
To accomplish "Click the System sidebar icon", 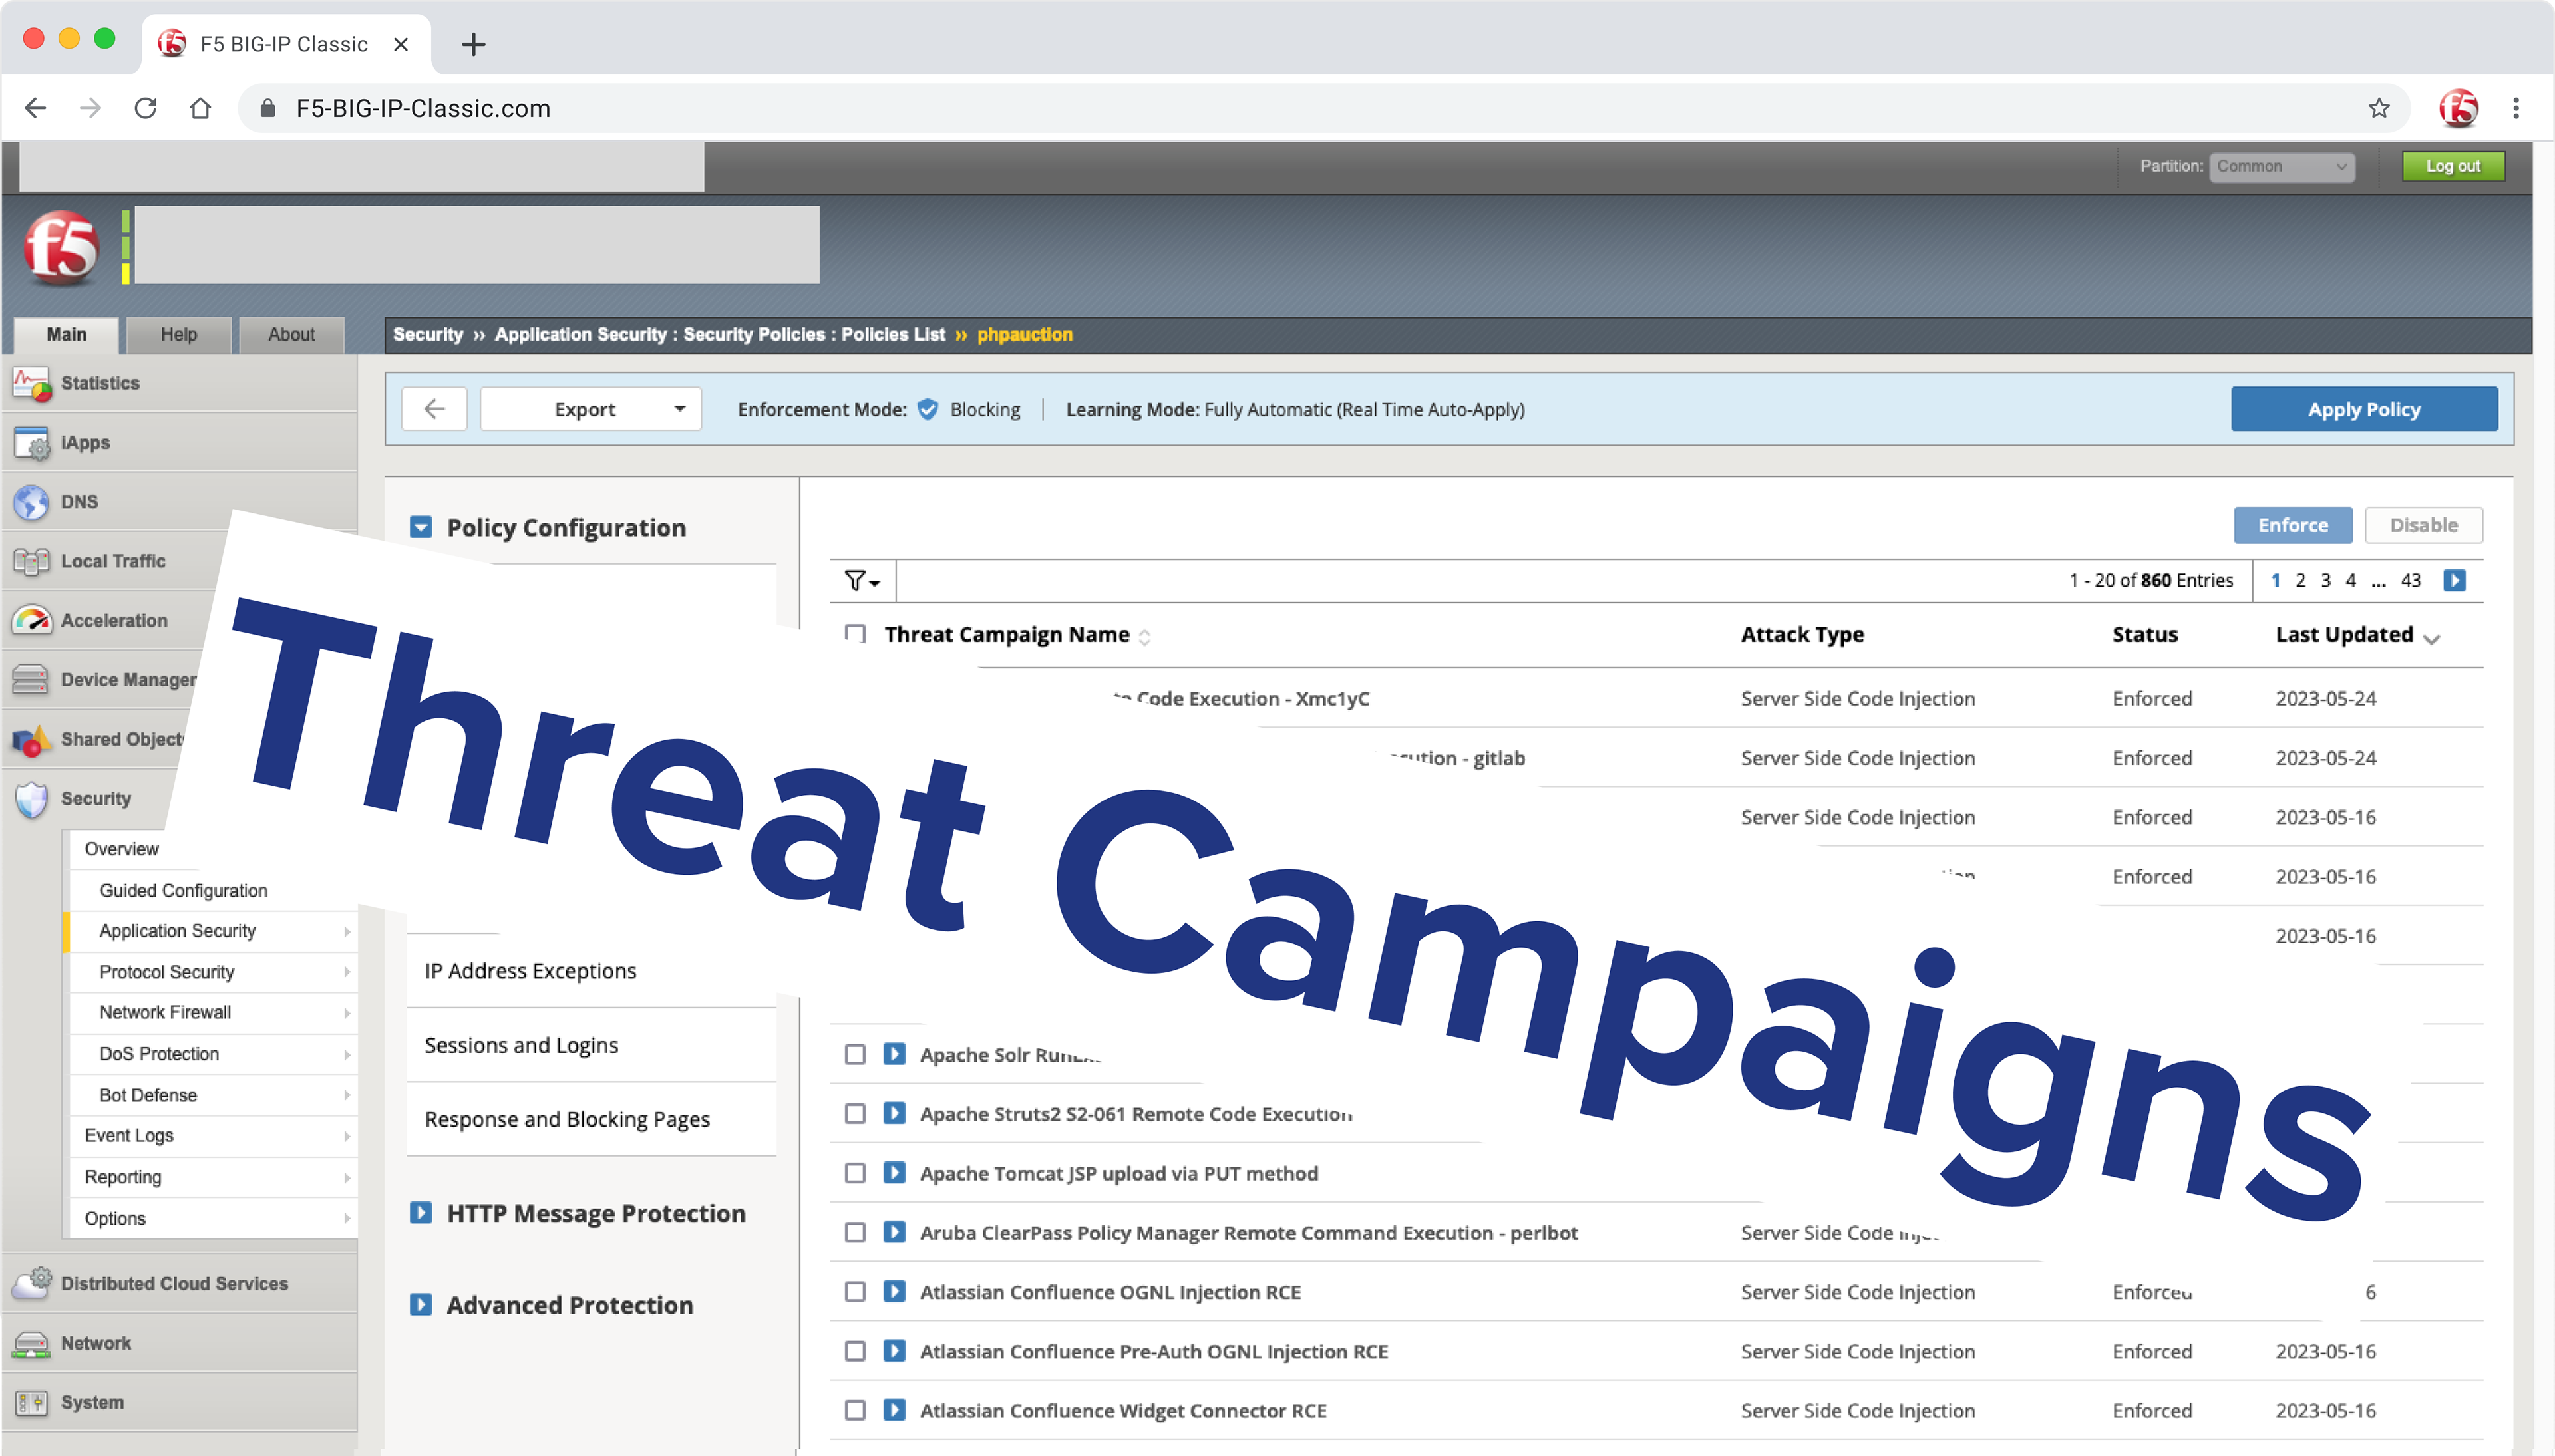I will pos(31,1403).
